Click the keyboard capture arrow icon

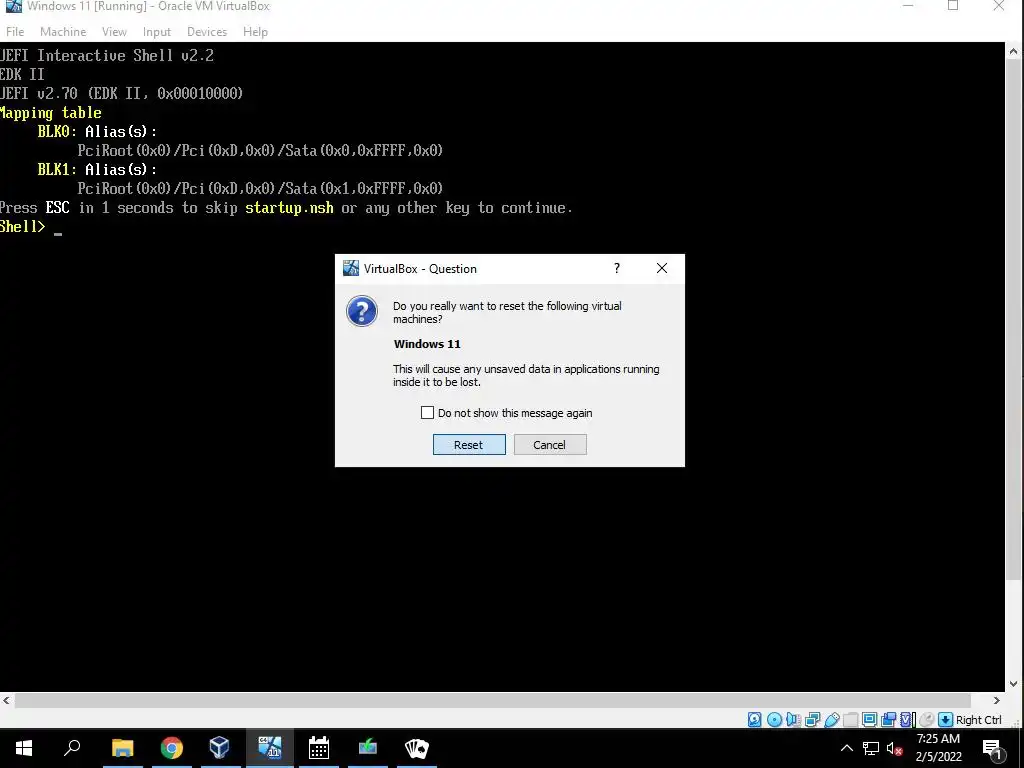click(946, 720)
